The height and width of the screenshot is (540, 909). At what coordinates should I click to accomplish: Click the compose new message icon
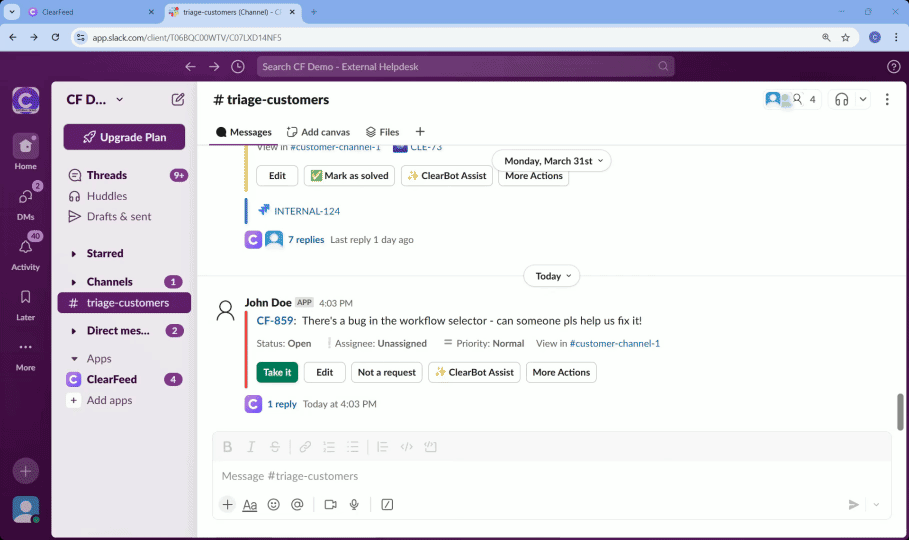178,99
